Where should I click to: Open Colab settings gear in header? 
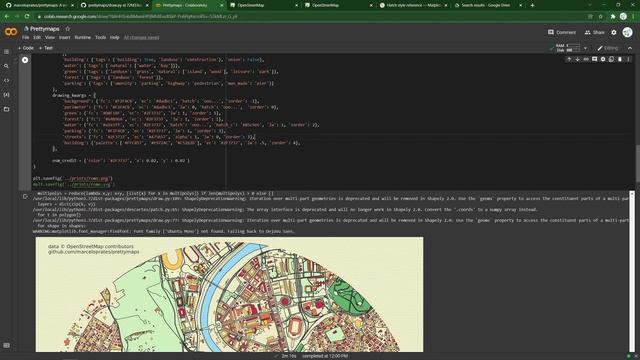[614, 32]
